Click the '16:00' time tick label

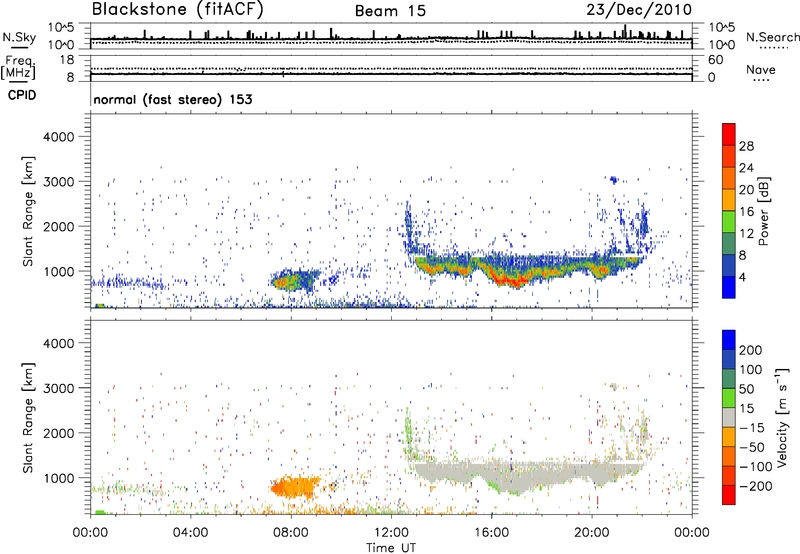pos(491,533)
